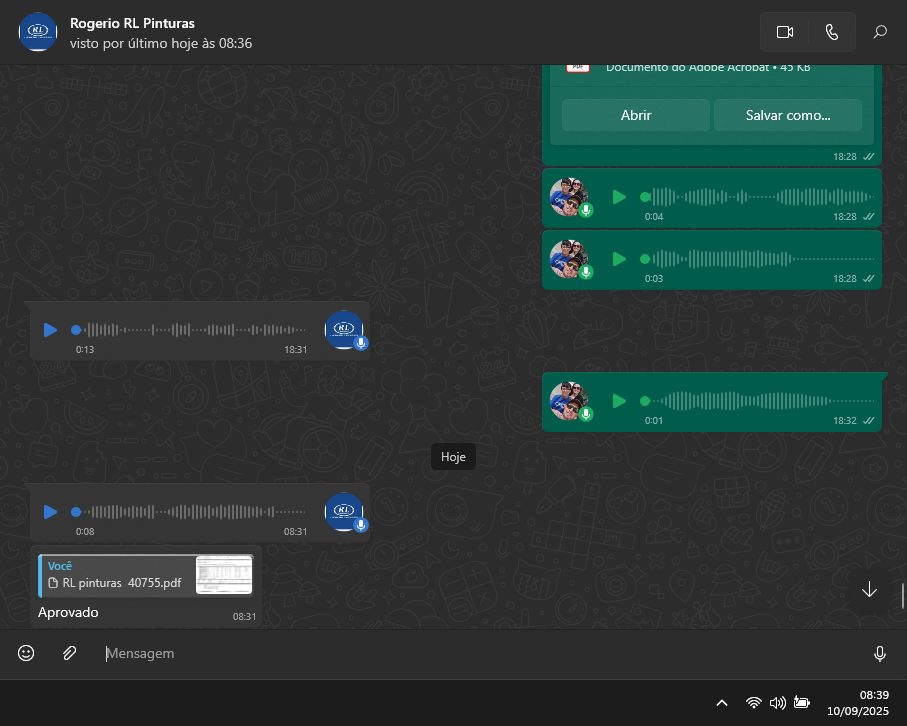Play the 0:04 sent voice message
The width and height of the screenshot is (907, 726).
(x=619, y=197)
